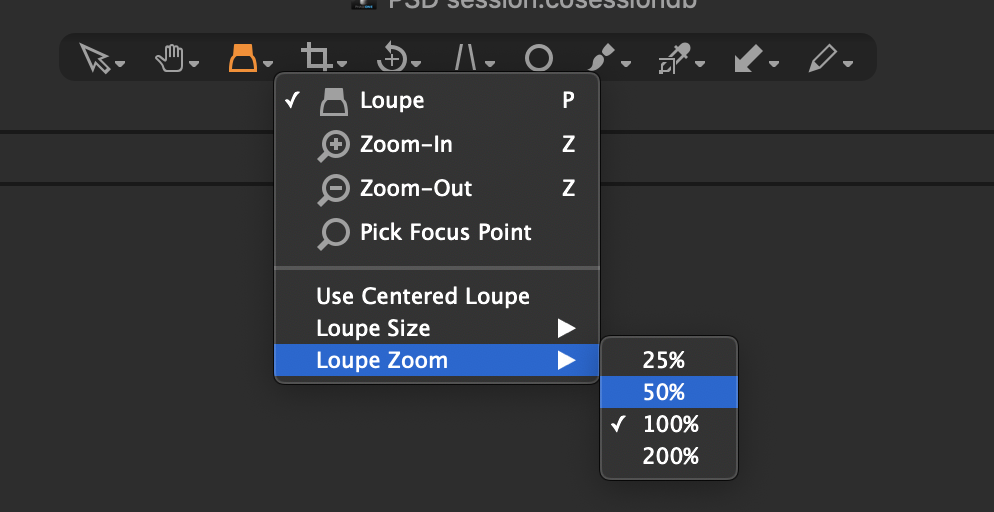Viewport: 994px width, 512px height.
Task: Select the pencil annotation tool icon
Action: coord(823,58)
